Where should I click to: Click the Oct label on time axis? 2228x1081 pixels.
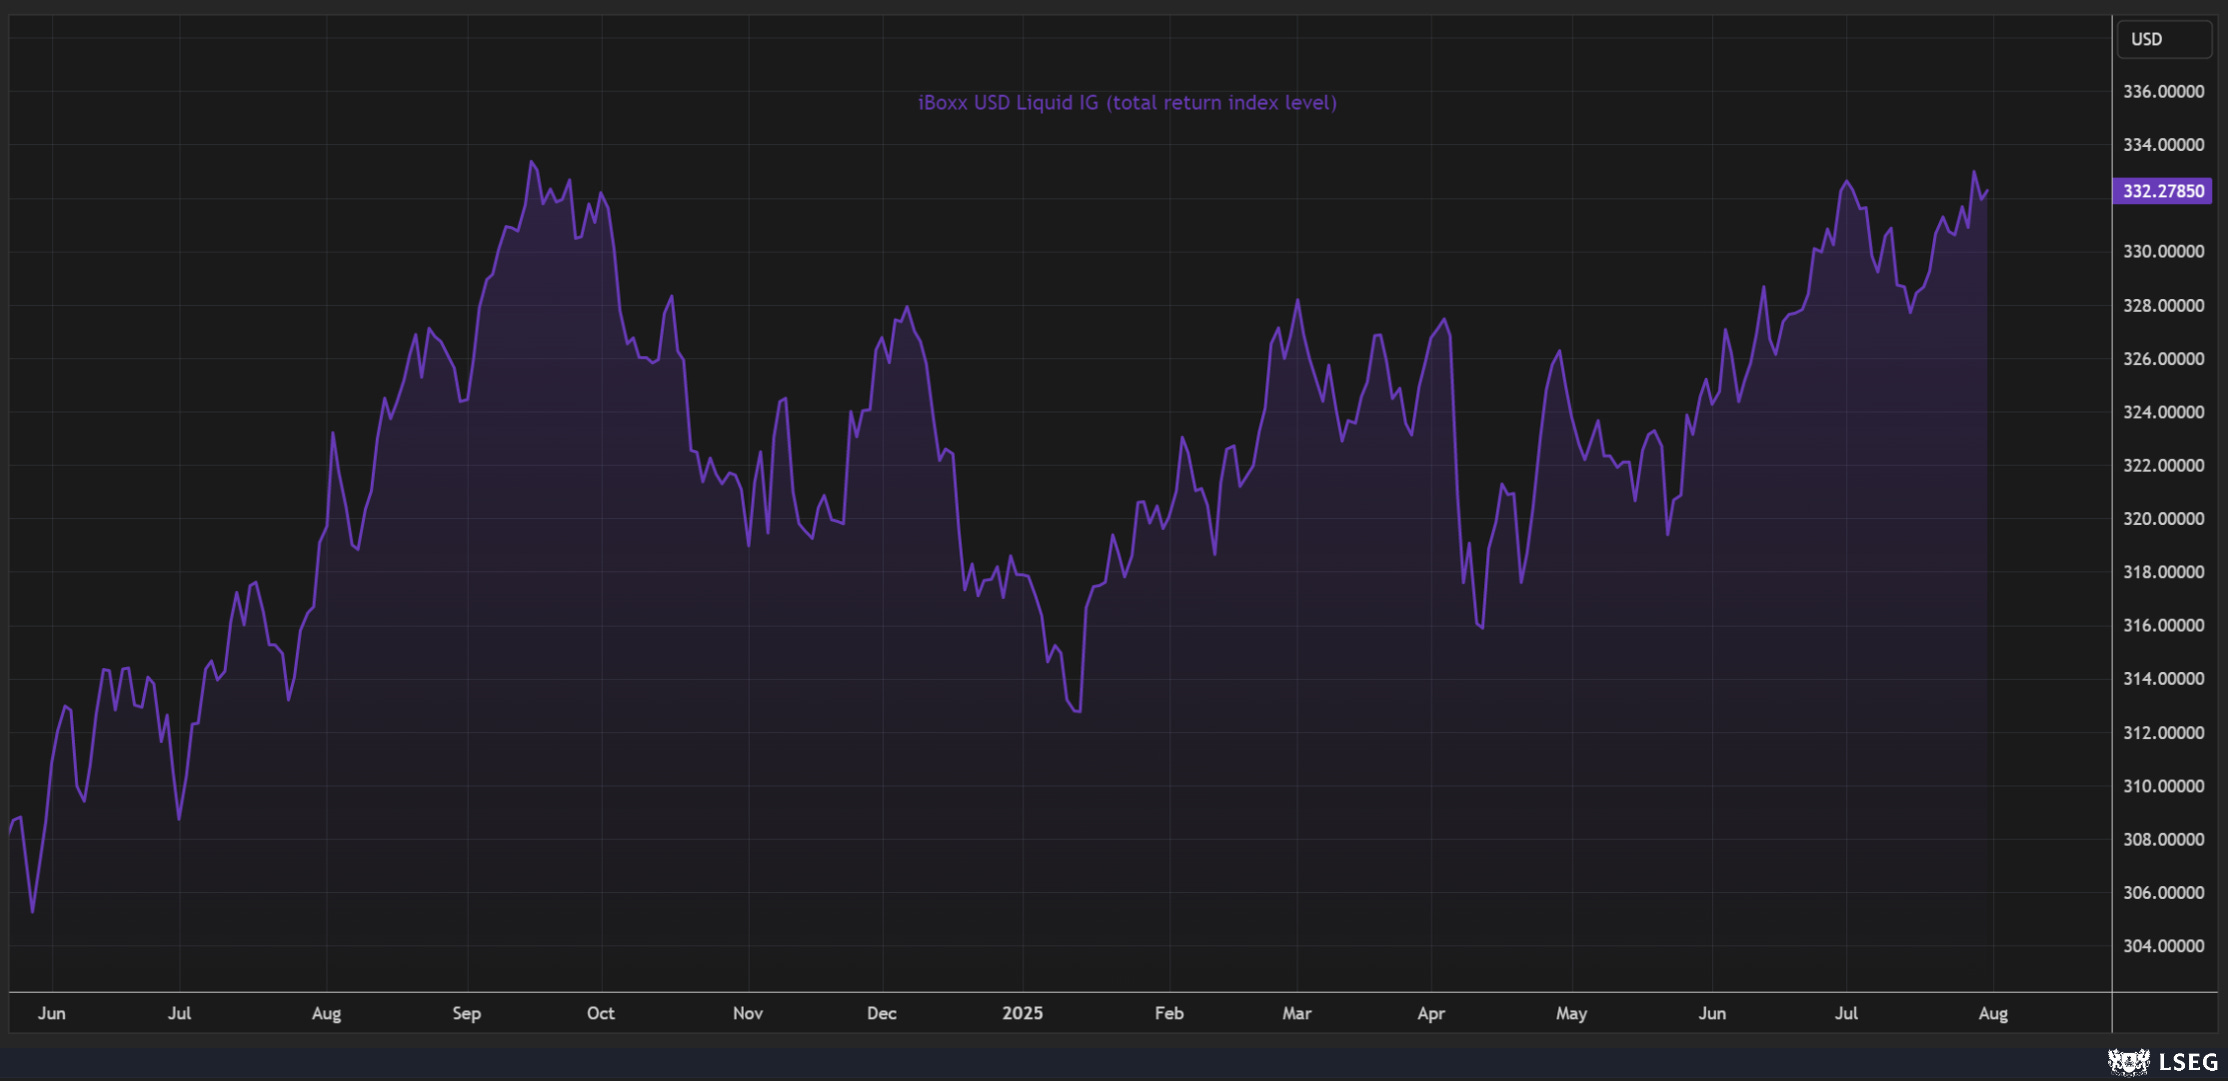point(600,1013)
